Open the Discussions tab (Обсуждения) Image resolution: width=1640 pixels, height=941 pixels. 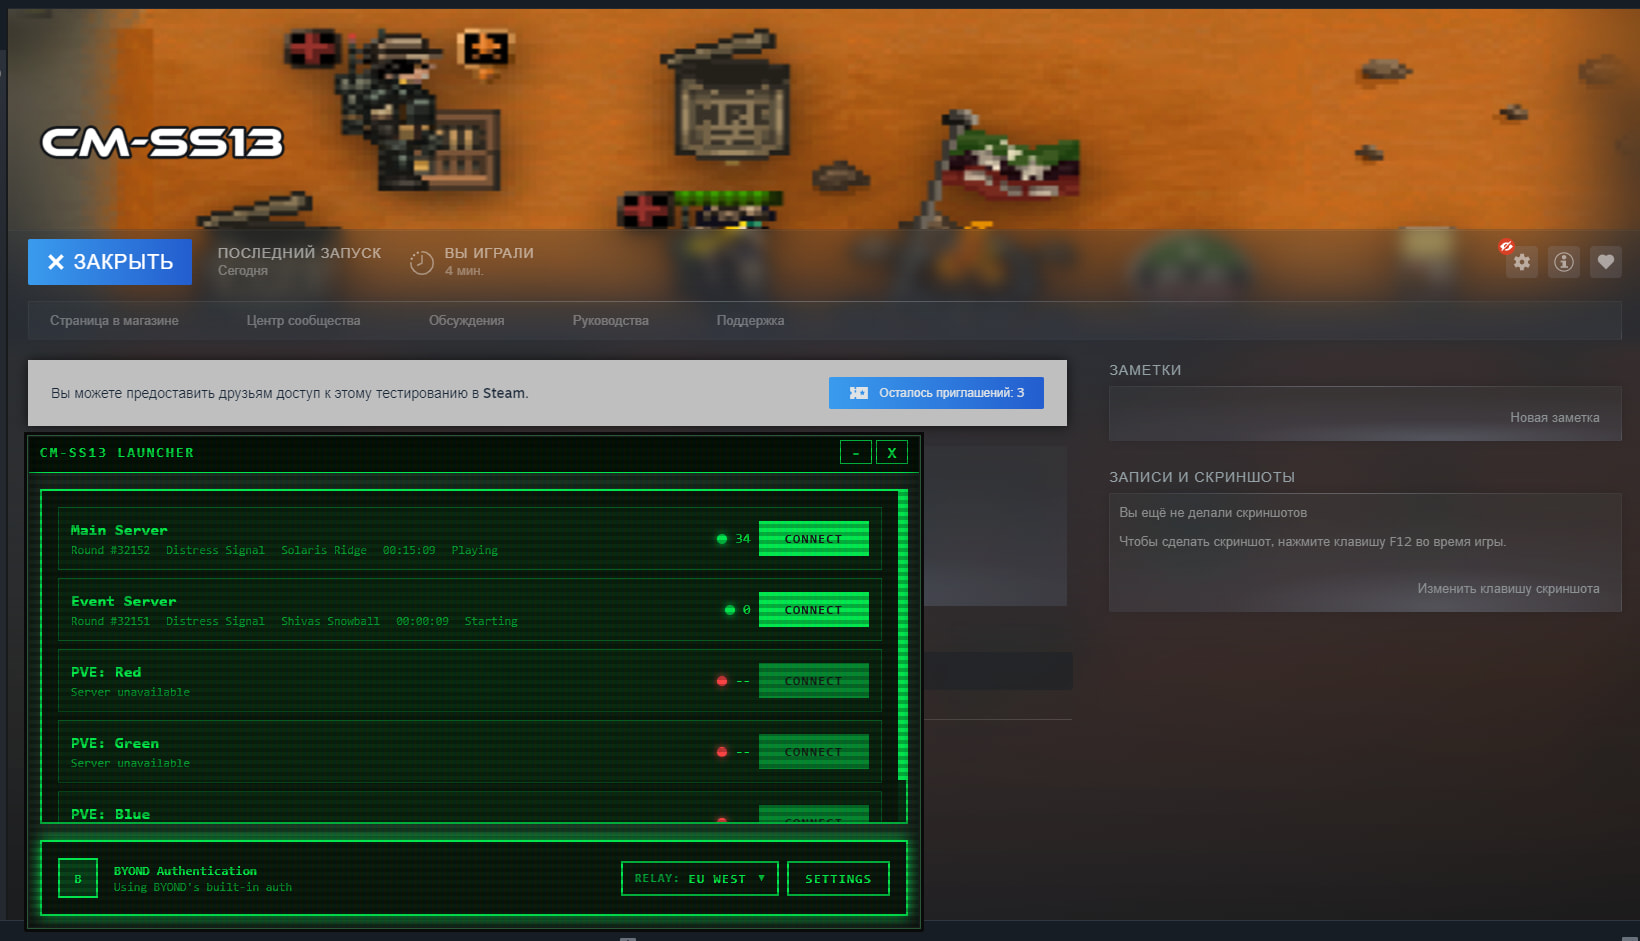tap(466, 321)
